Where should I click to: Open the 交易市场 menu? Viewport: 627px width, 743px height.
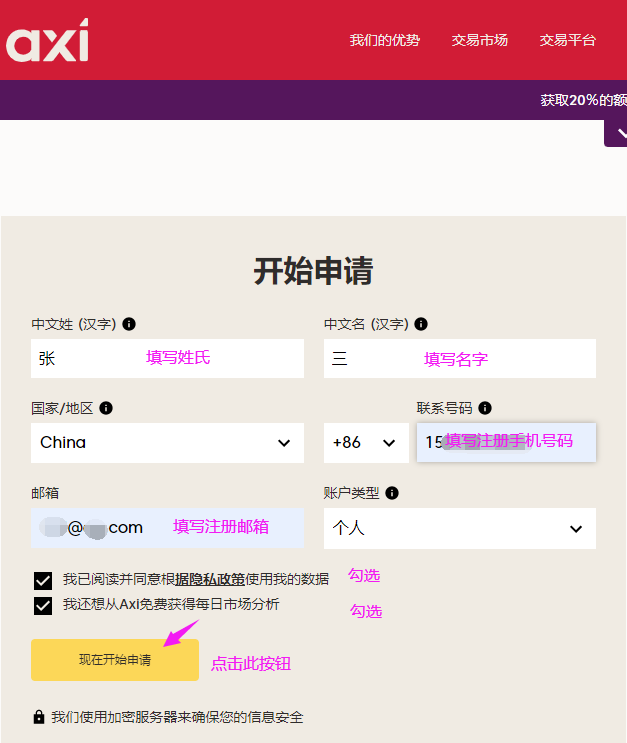click(480, 40)
